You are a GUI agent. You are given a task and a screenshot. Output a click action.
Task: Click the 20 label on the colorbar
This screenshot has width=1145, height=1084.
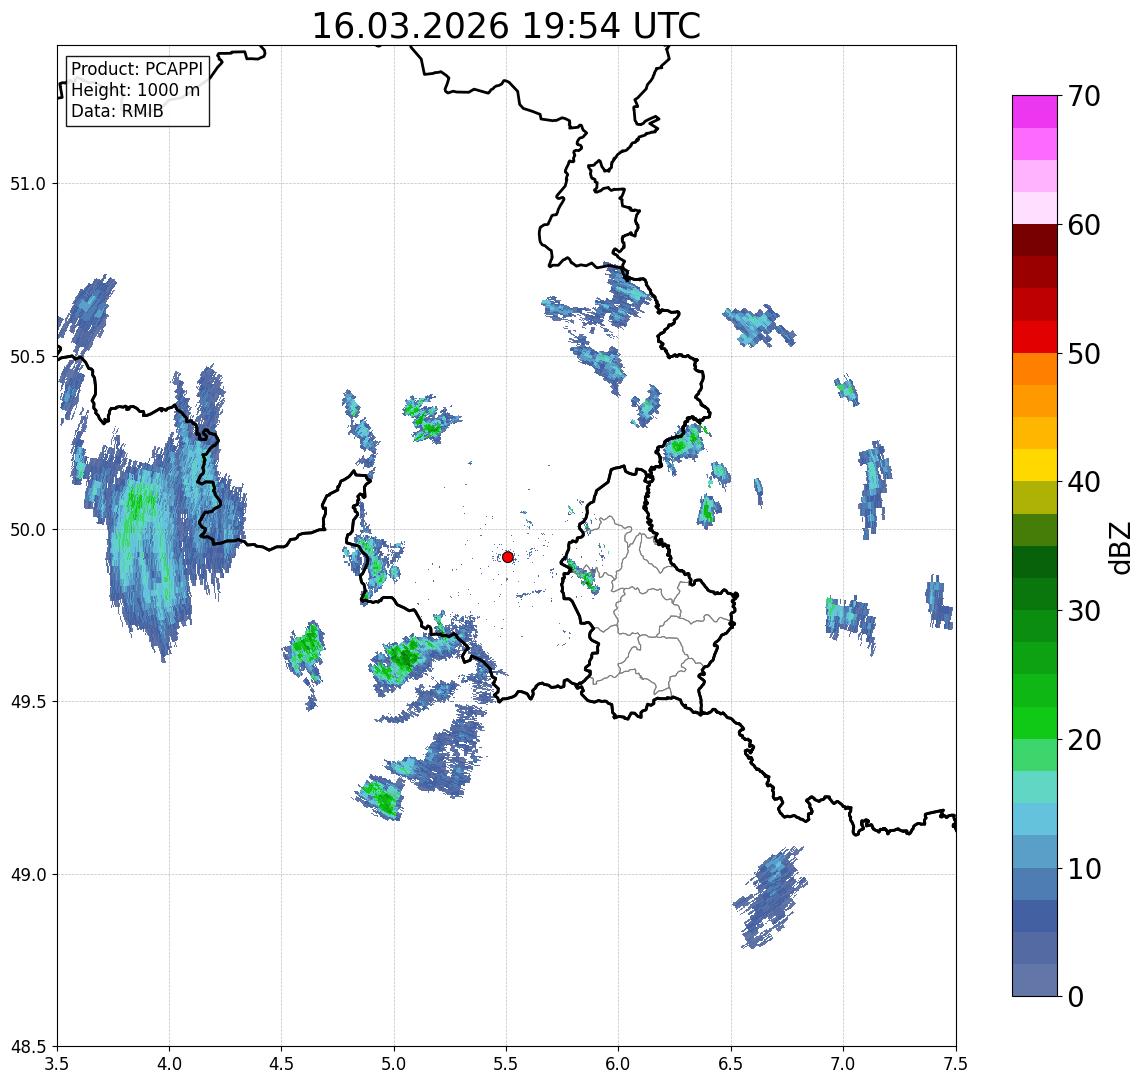pyautogui.click(x=1084, y=740)
